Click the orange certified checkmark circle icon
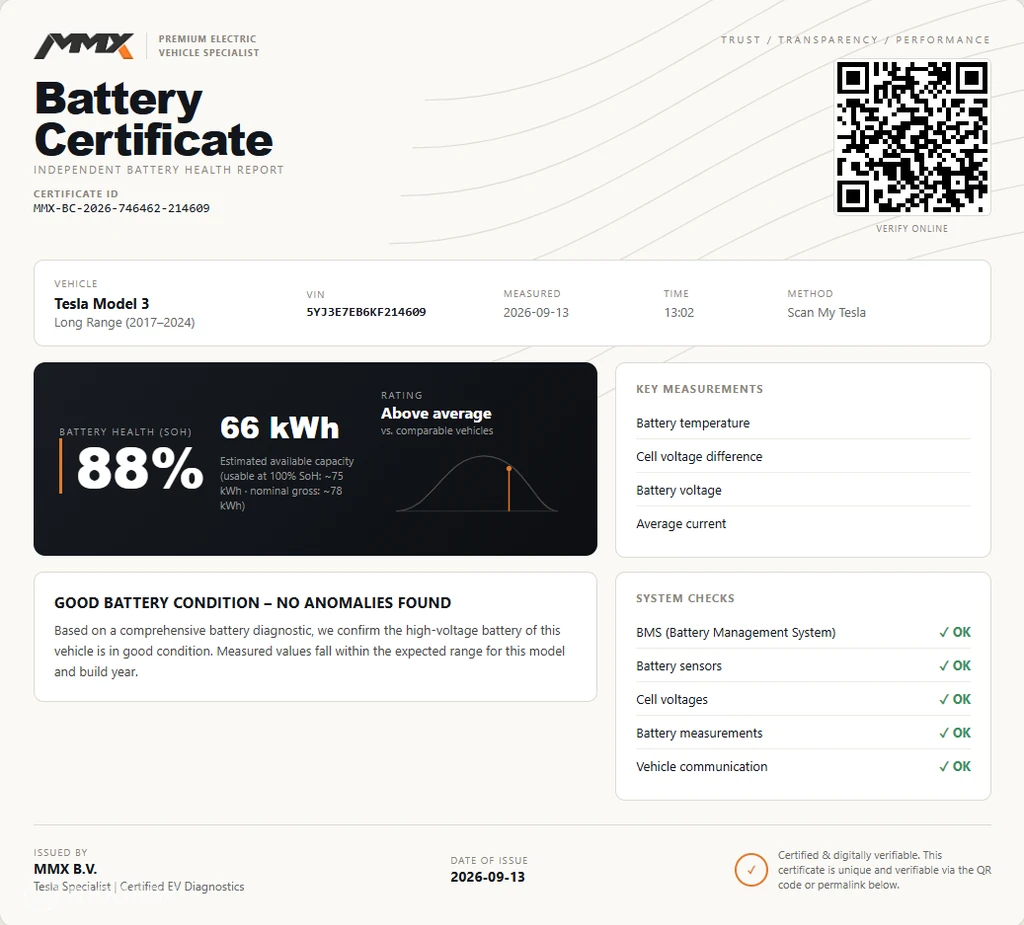 click(x=751, y=870)
